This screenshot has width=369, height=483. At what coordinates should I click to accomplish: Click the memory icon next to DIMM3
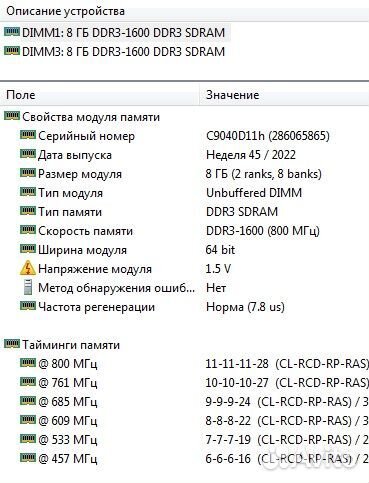12,51
